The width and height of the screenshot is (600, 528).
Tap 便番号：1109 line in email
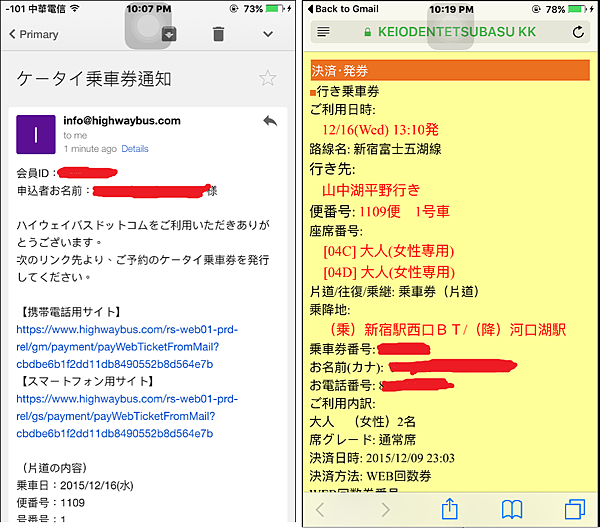(51, 503)
